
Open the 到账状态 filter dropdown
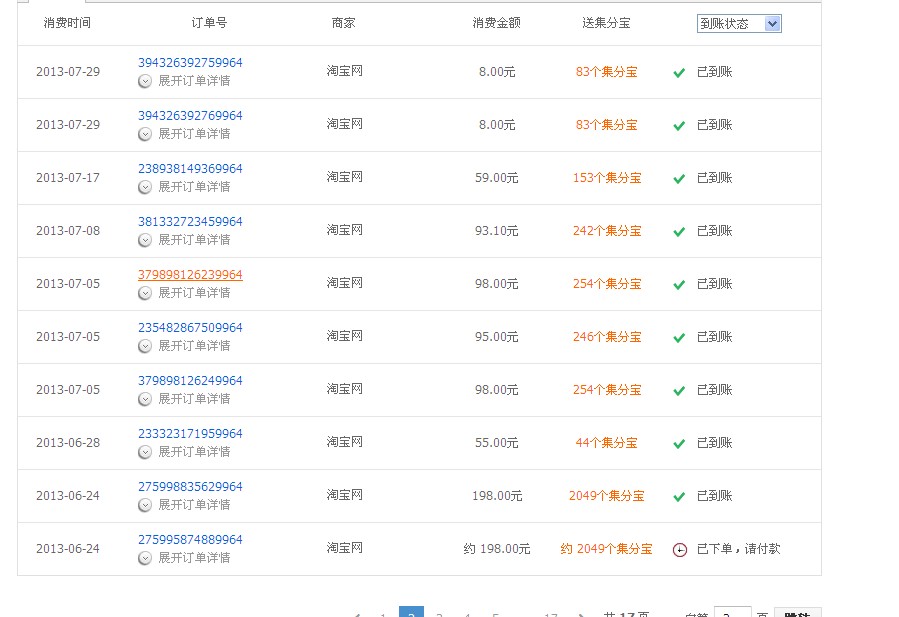(739, 24)
